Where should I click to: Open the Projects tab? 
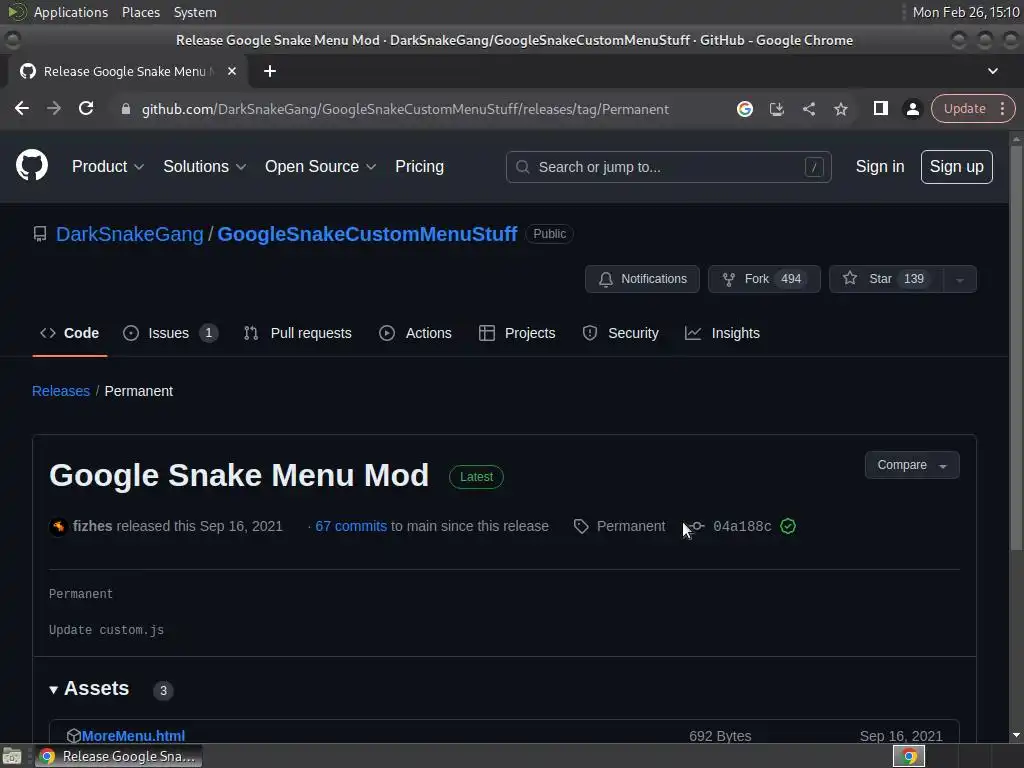click(517, 333)
